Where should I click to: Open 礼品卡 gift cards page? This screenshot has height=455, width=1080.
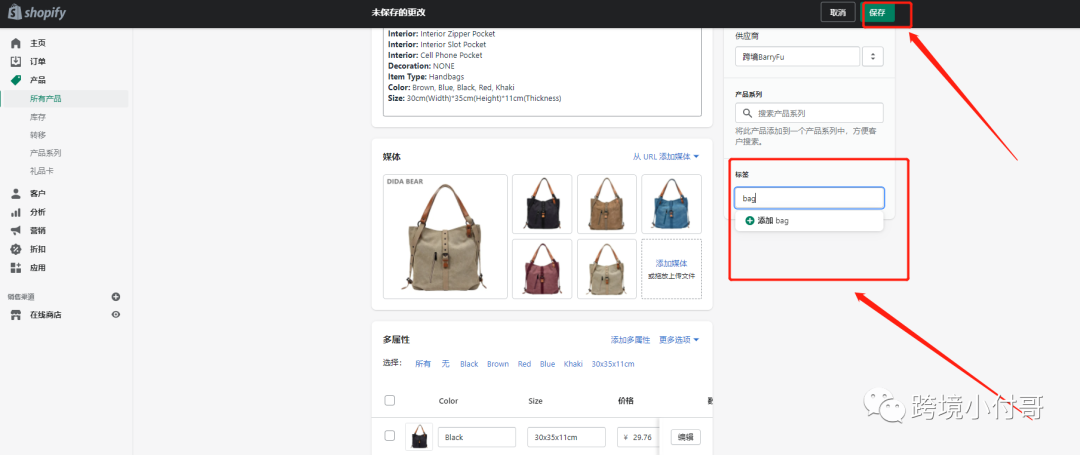[41, 171]
